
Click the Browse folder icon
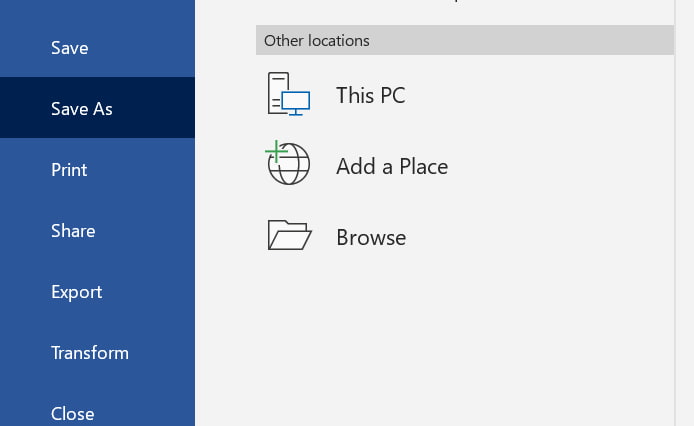tap(289, 235)
